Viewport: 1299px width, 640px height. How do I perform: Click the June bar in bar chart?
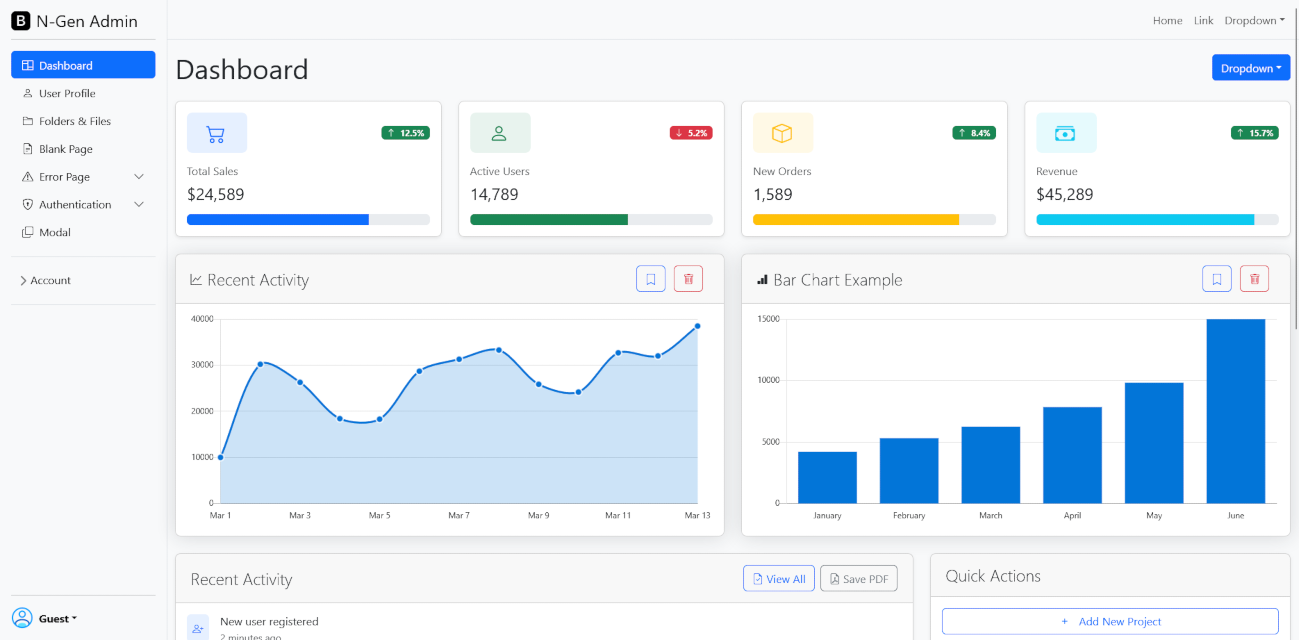pos(1235,411)
